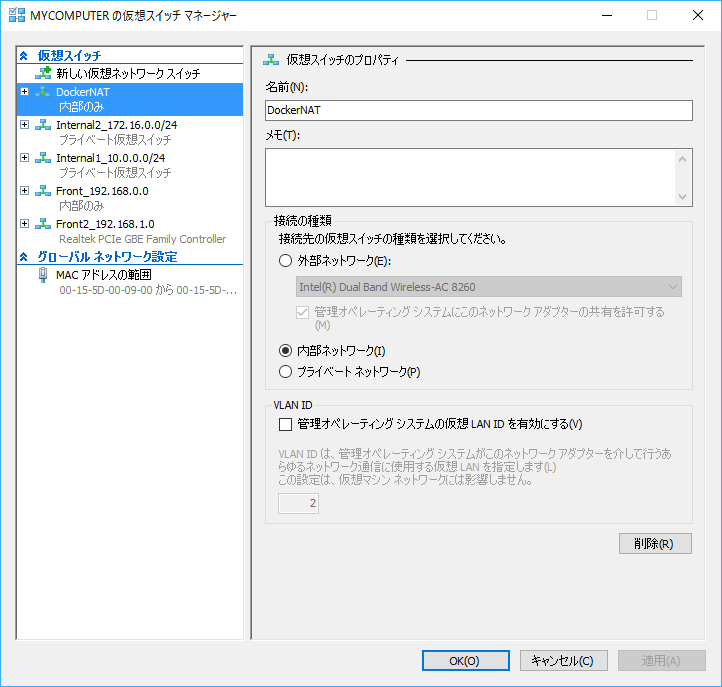Select Internal1_10.0.0.0/24 in the switch list
Viewport: 722px width, 687px height.
(110, 158)
